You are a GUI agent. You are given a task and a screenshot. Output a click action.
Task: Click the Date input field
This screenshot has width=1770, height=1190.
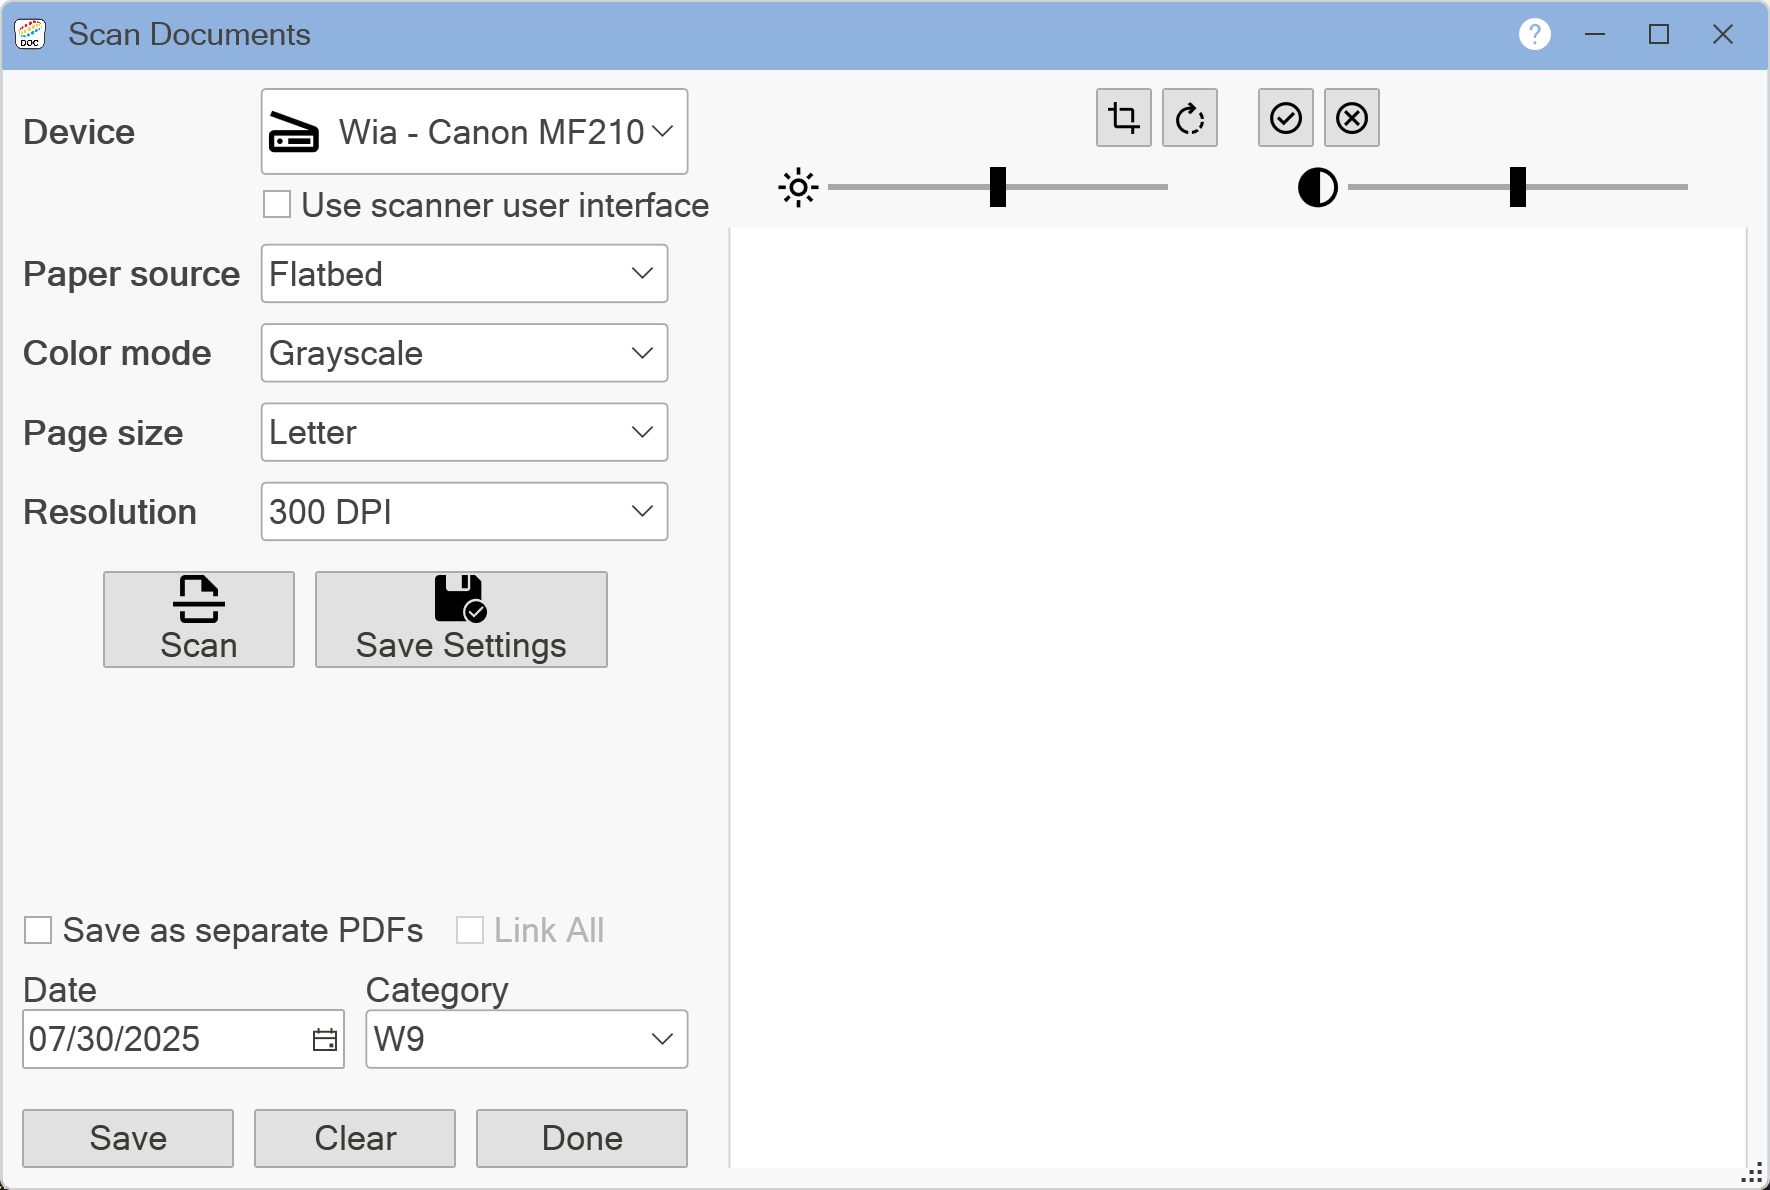click(160, 1039)
